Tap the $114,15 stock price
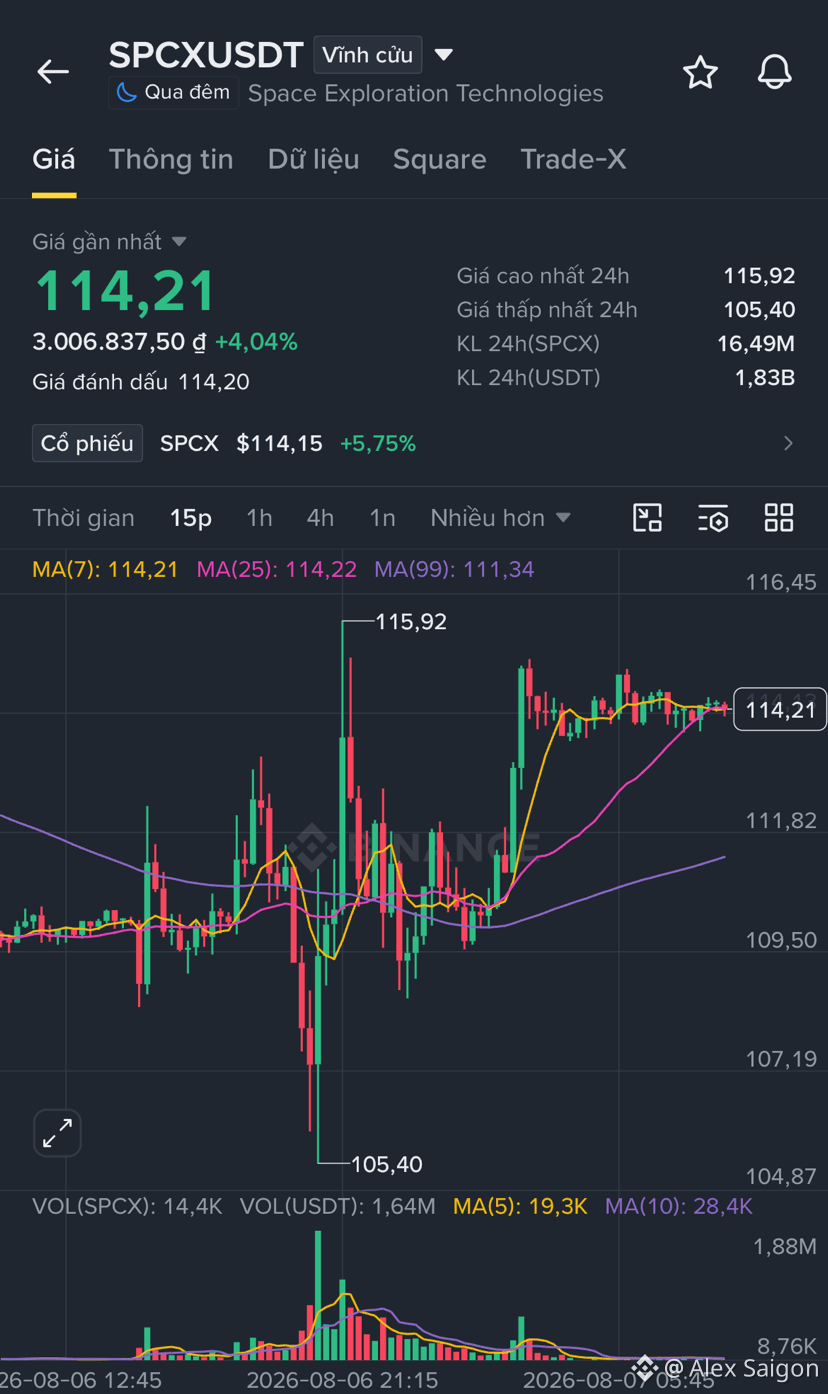Screen dimensions: 828x1394 (279, 443)
